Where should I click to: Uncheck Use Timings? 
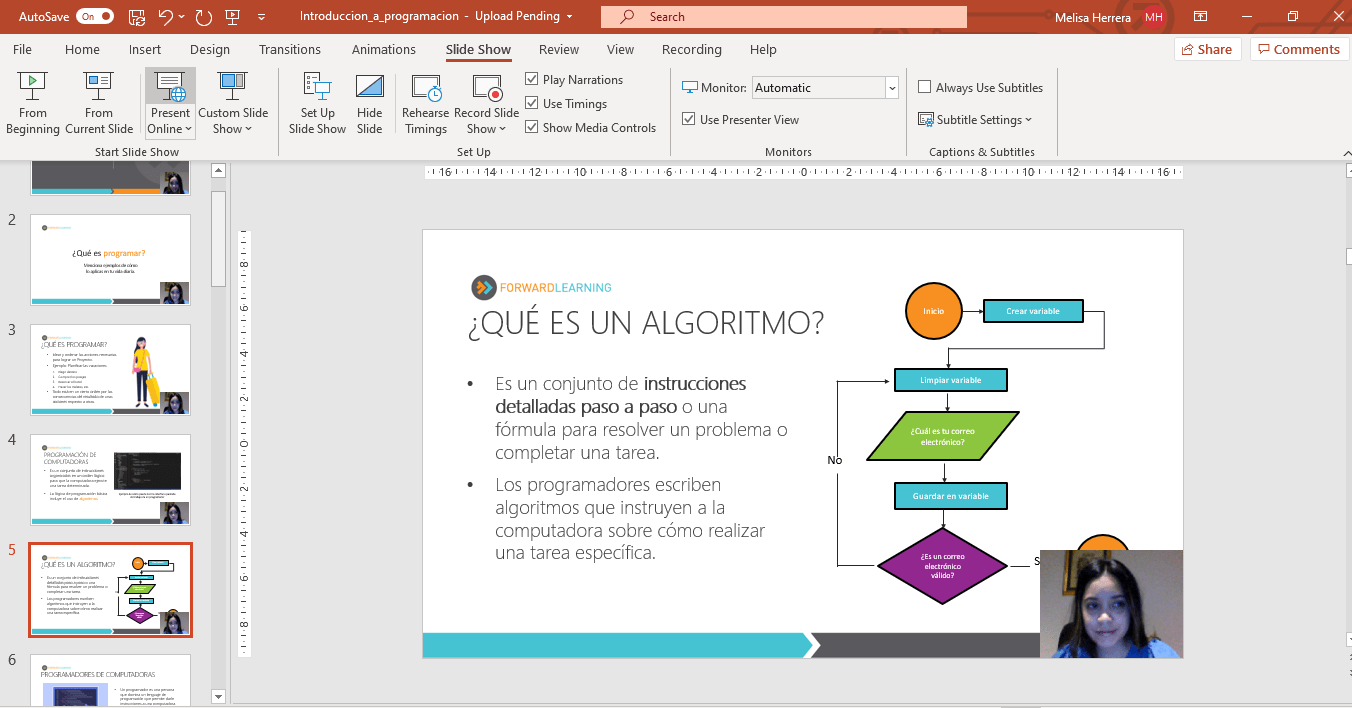pos(532,104)
